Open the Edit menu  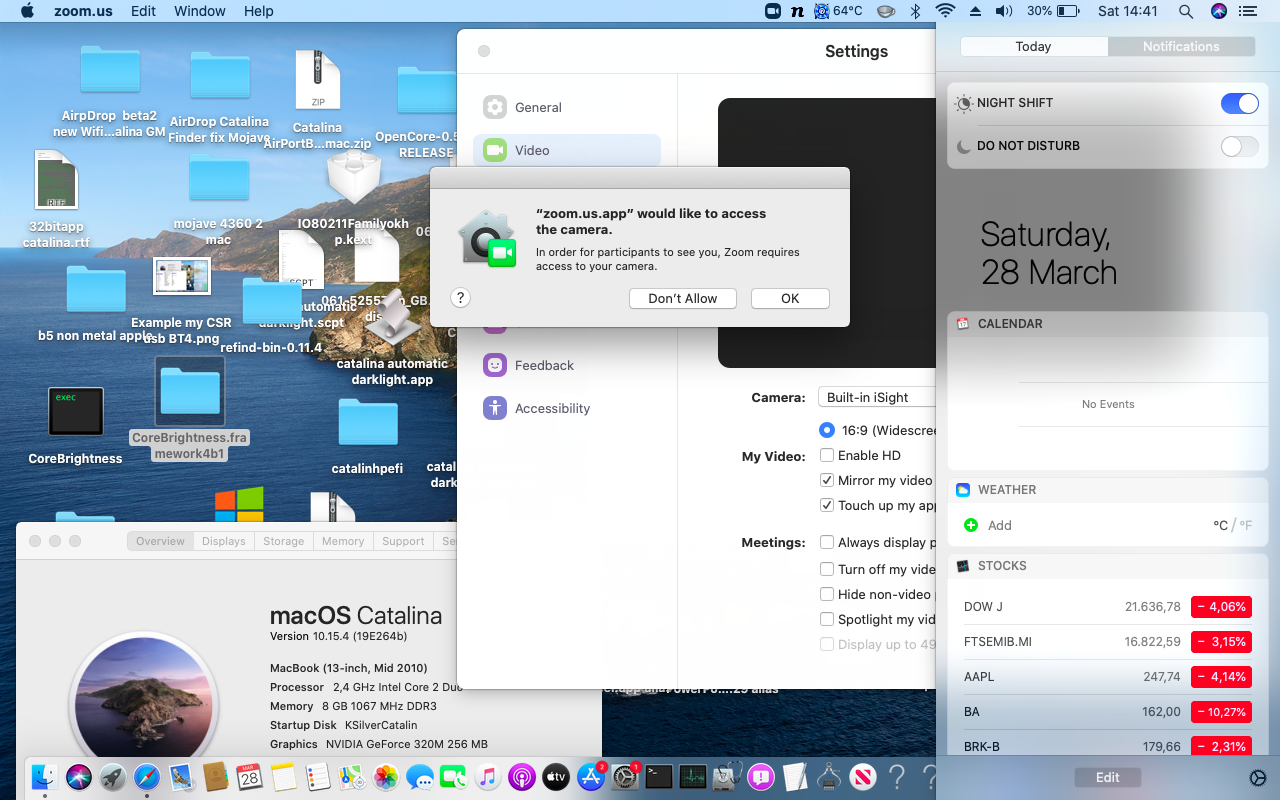pyautogui.click(x=144, y=11)
